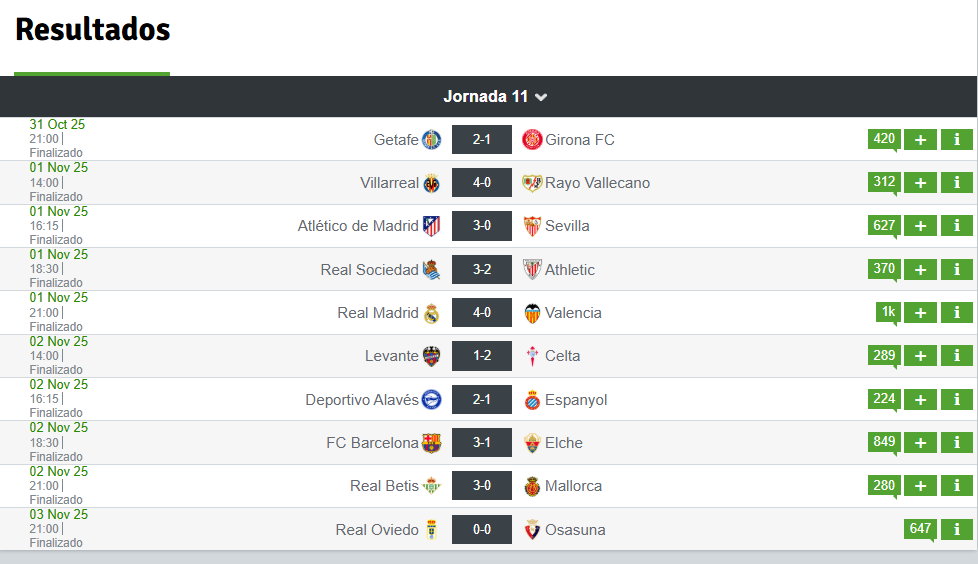Open 849 comments on Barcelona match

coord(884,442)
